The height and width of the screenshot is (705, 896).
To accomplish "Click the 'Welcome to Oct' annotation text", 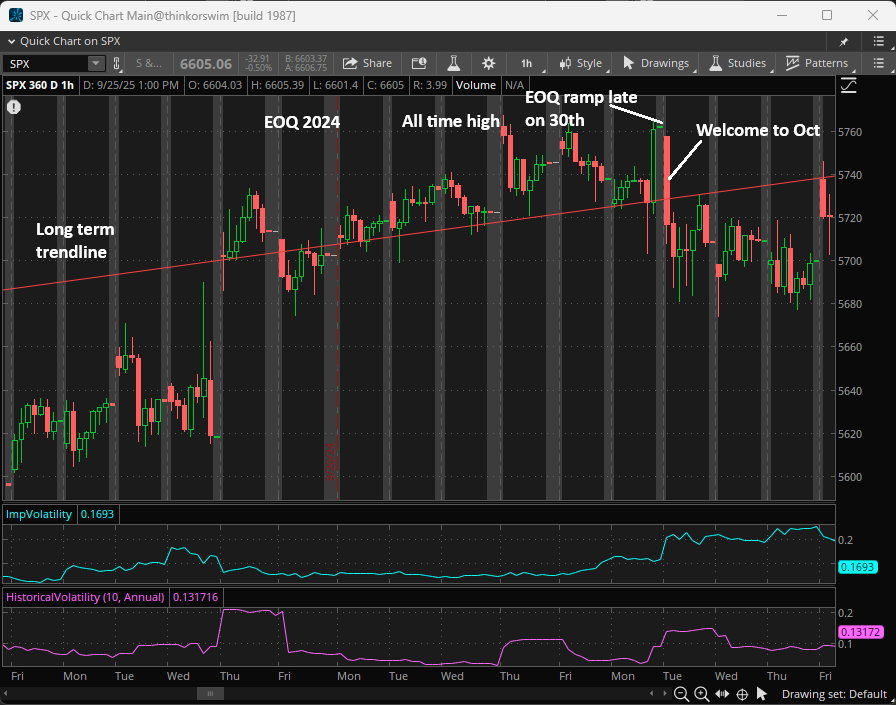I will pos(758,130).
